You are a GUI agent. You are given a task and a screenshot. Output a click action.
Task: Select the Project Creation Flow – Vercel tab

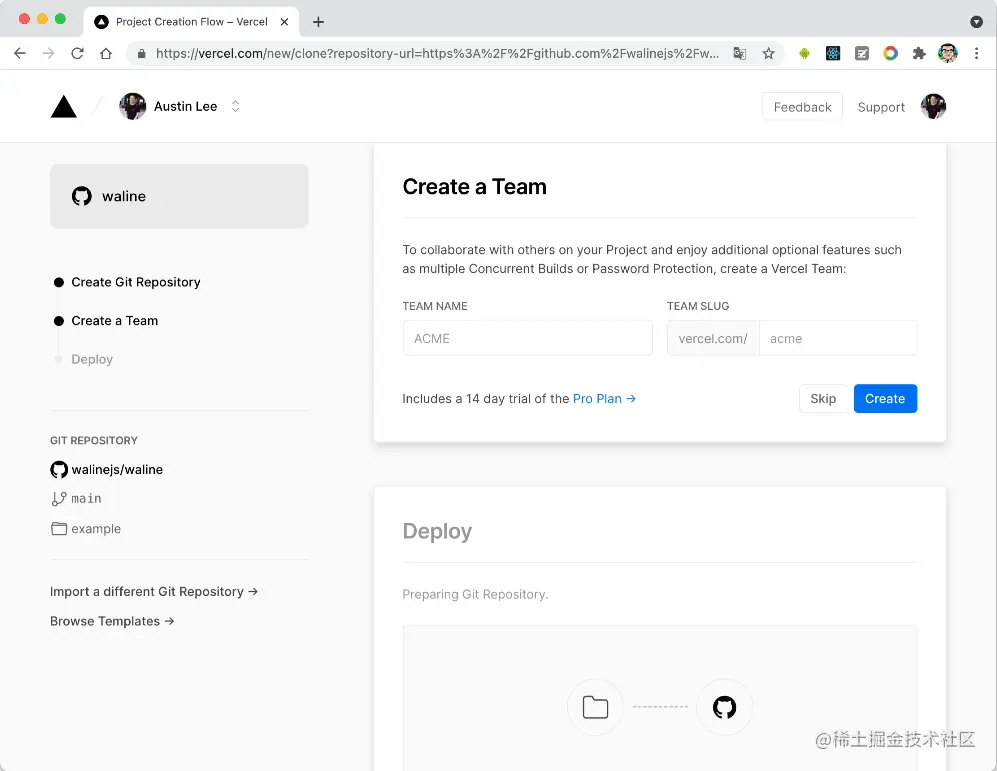191,22
